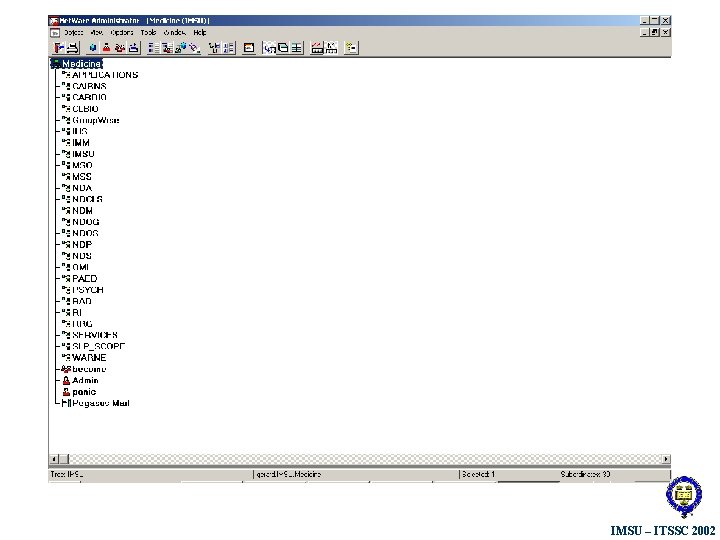This screenshot has width=720, height=540.
Task: Select the NDA container
Action: click(x=82, y=188)
